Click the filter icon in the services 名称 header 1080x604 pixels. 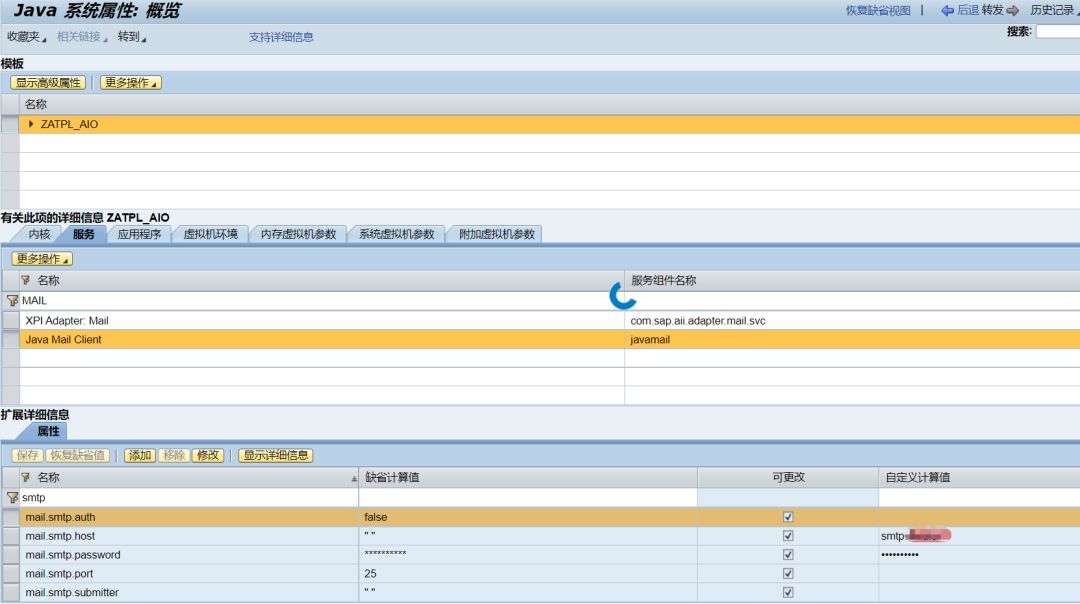click(x=25, y=280)
